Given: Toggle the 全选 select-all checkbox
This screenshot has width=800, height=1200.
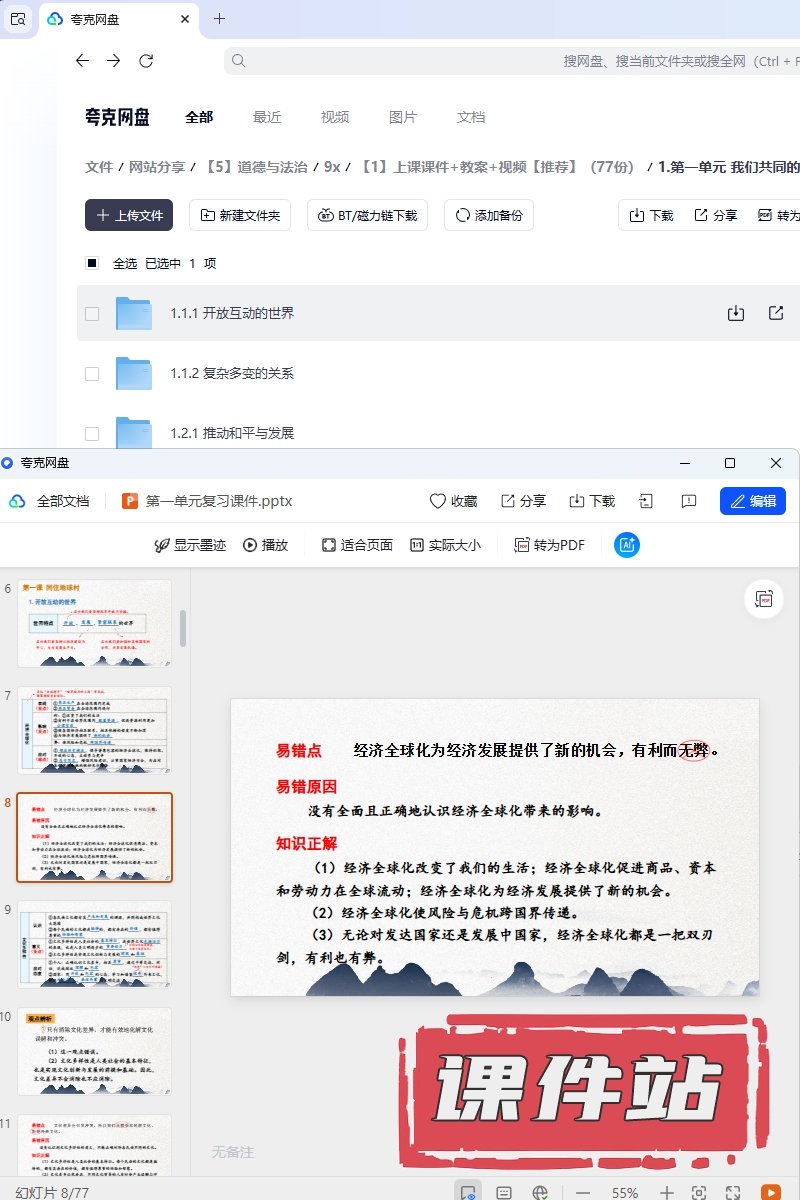Looking at the screenshot, I should pyautogui.click(x=92, y=263).
